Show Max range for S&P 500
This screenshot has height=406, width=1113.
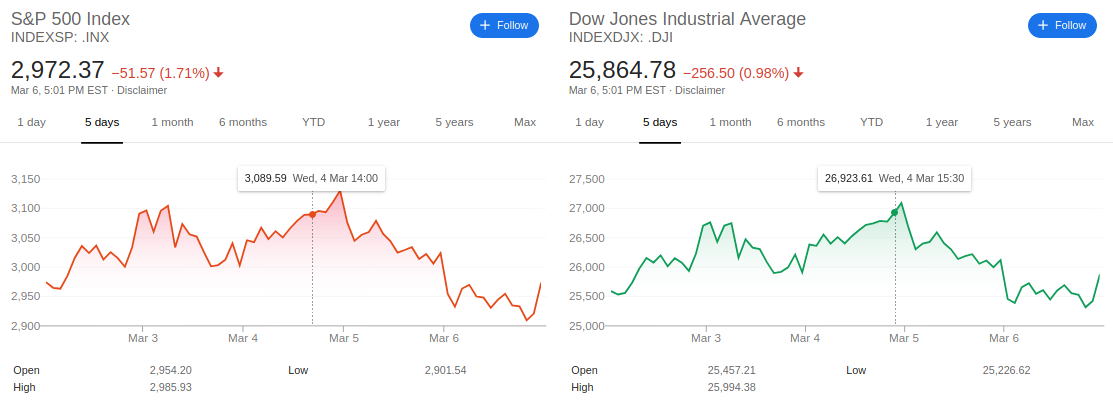525,122
